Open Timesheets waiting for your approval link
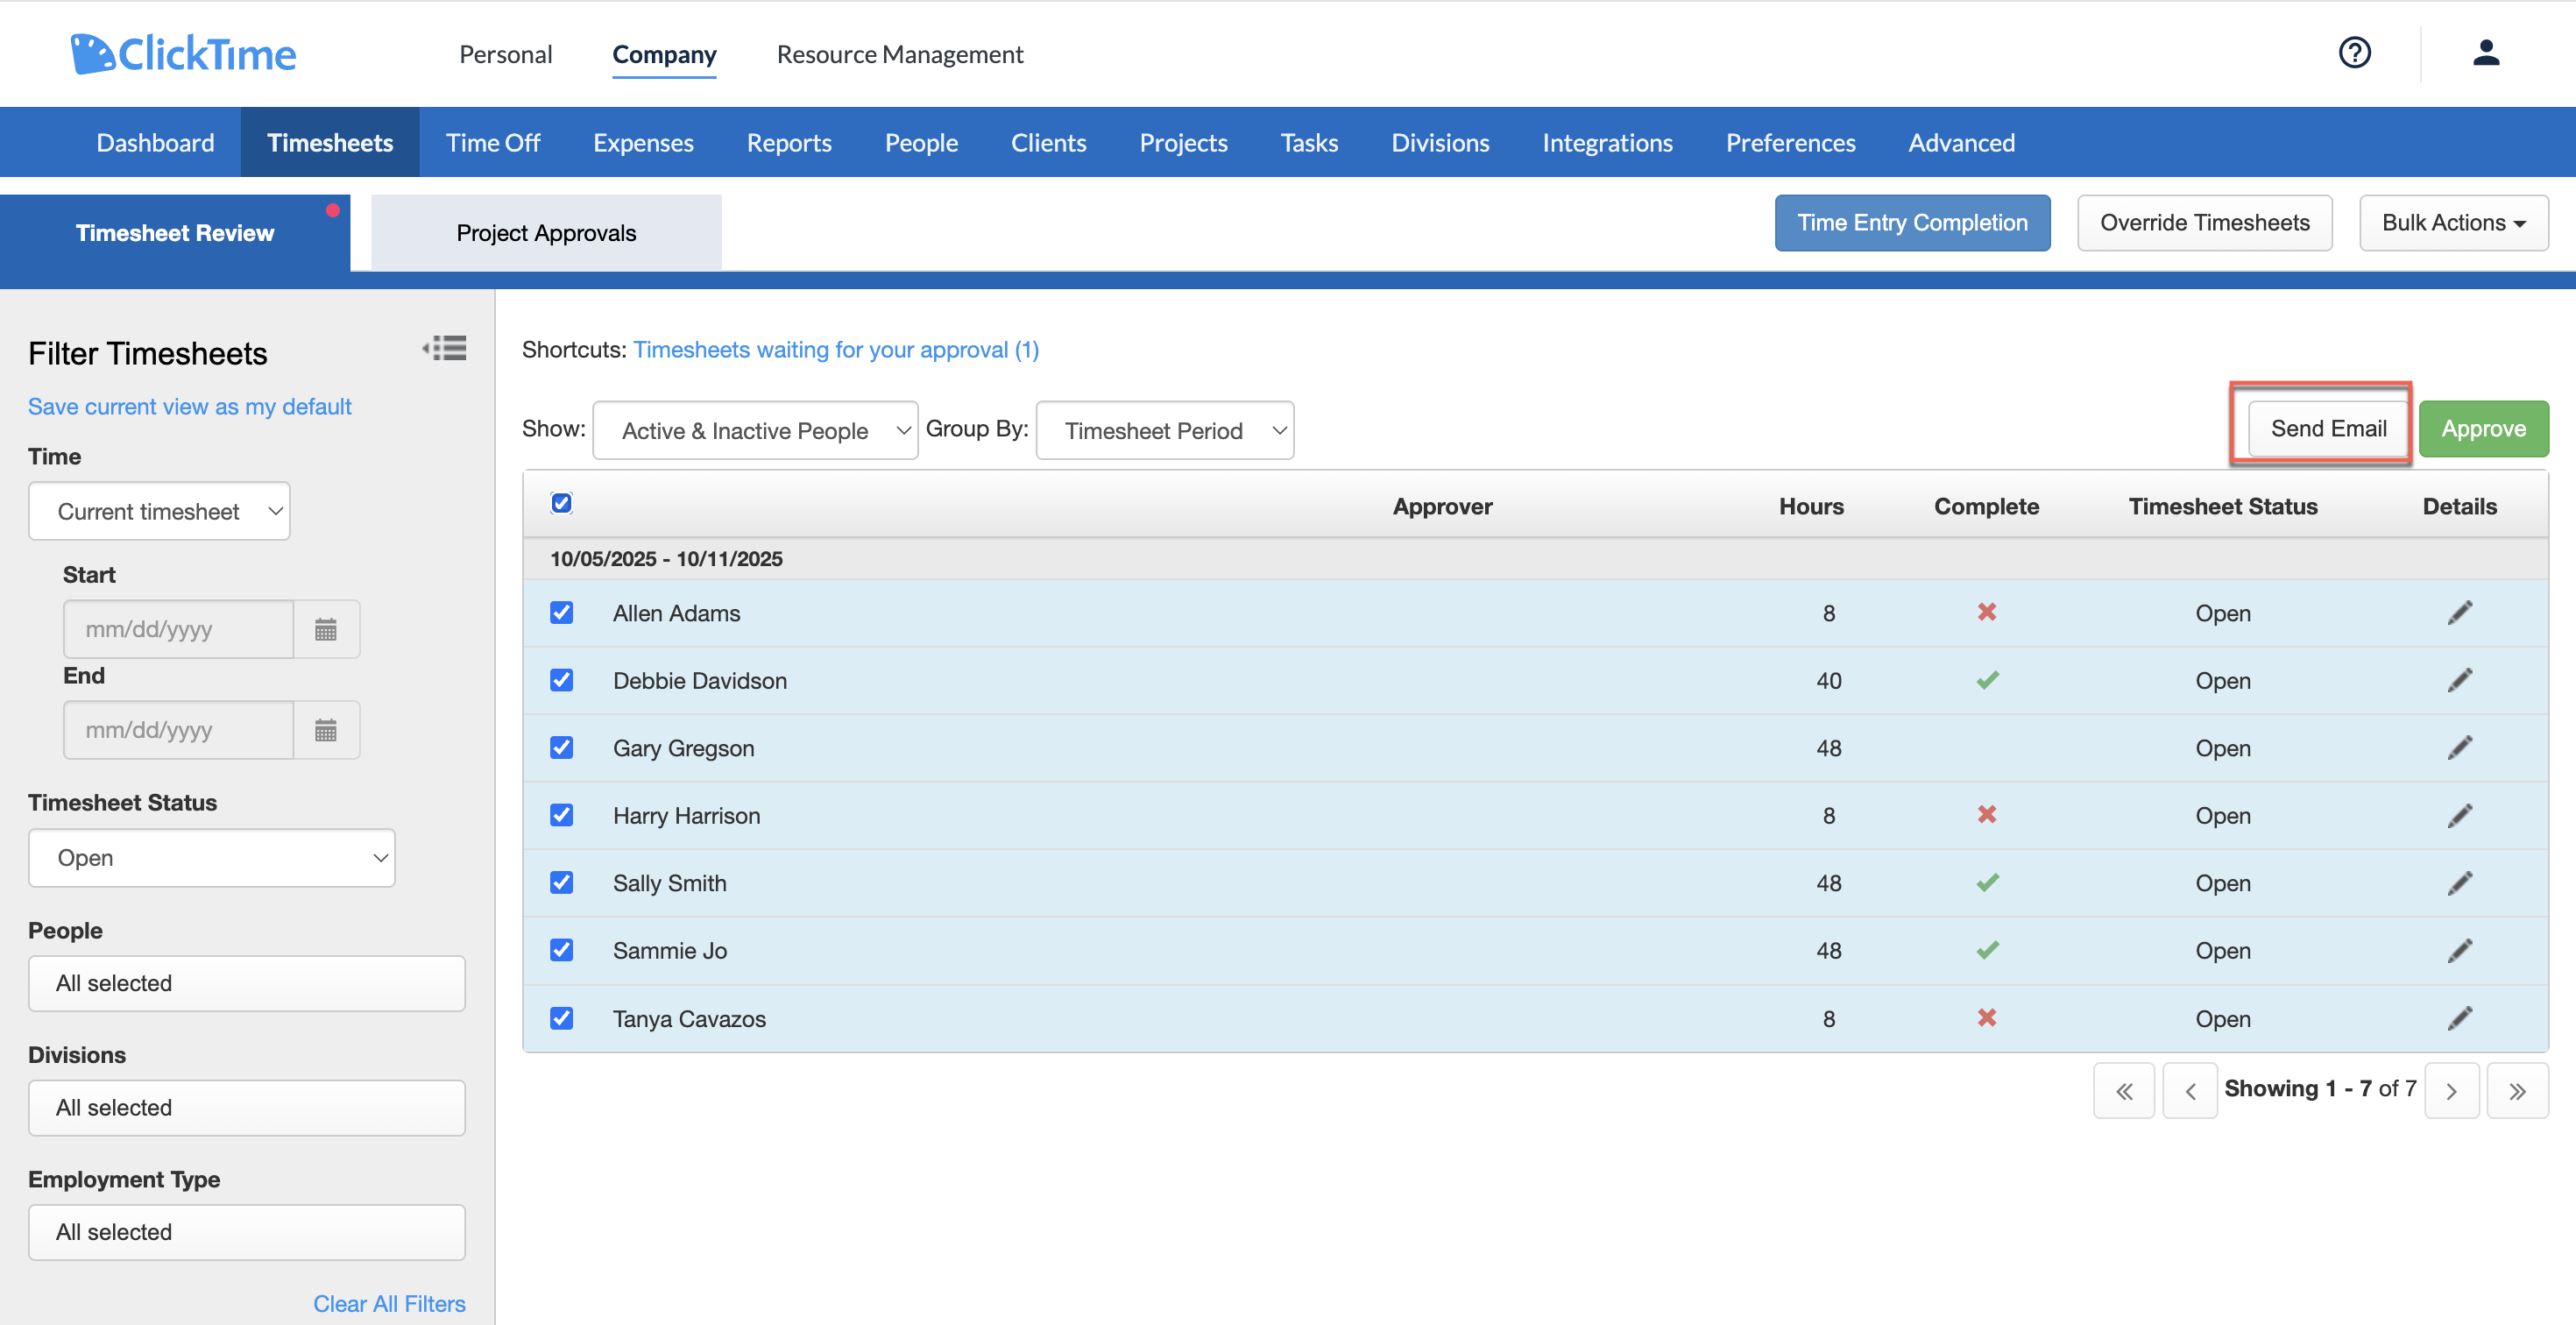 [x=835, y=349]
